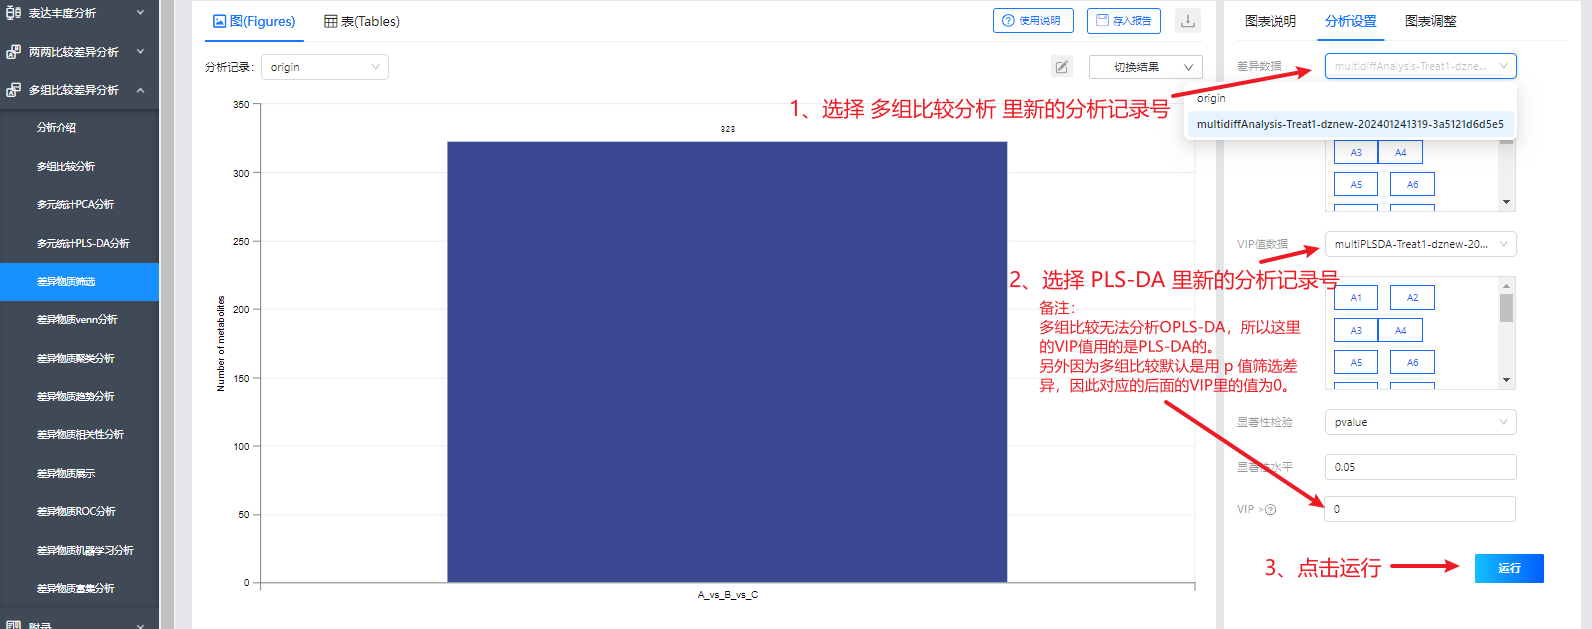
Task: Click the 存入报告 button
Action: 1124,21
